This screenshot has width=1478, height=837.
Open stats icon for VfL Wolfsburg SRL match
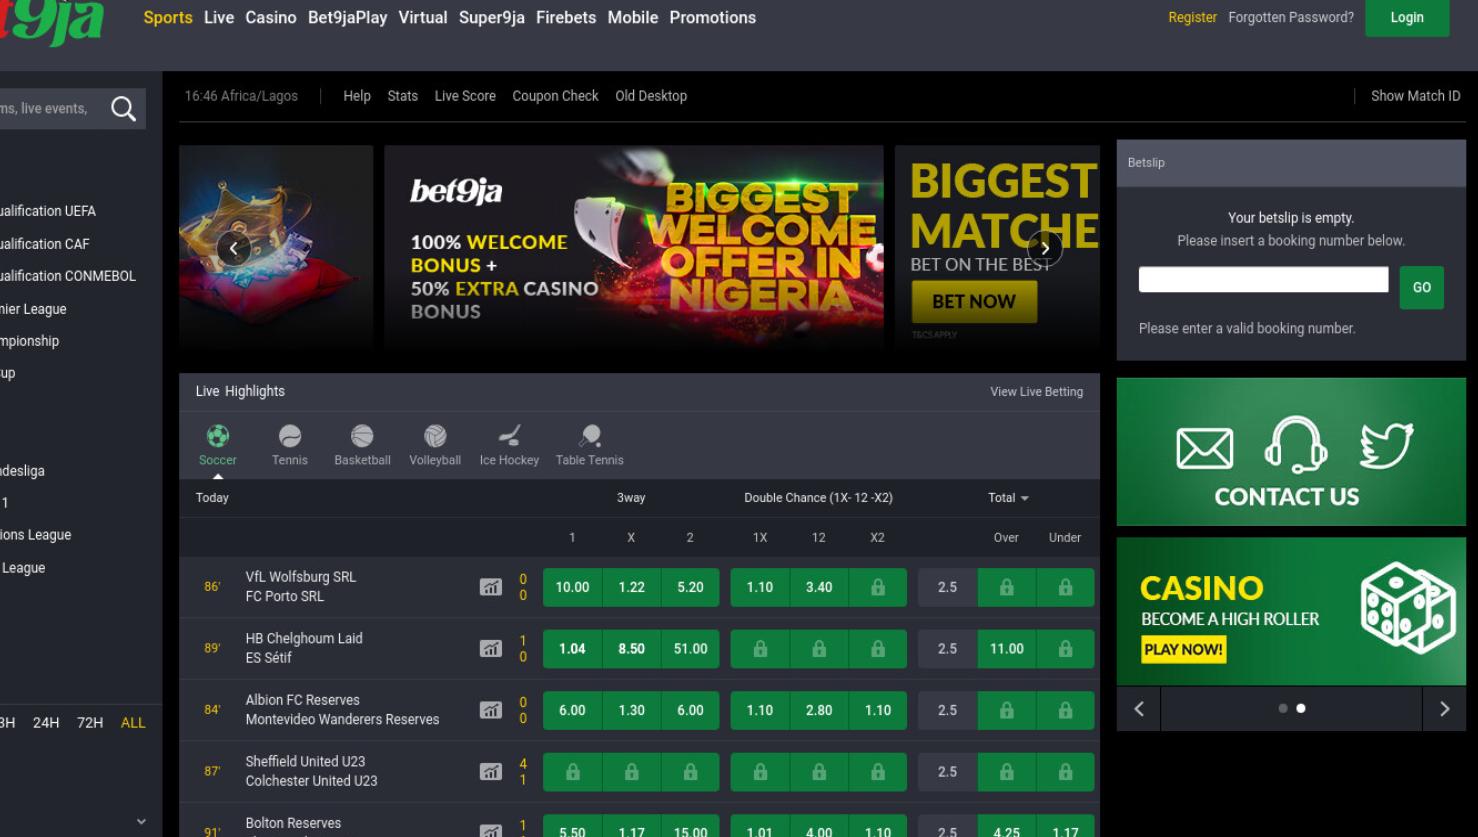[x=490, y=587]
